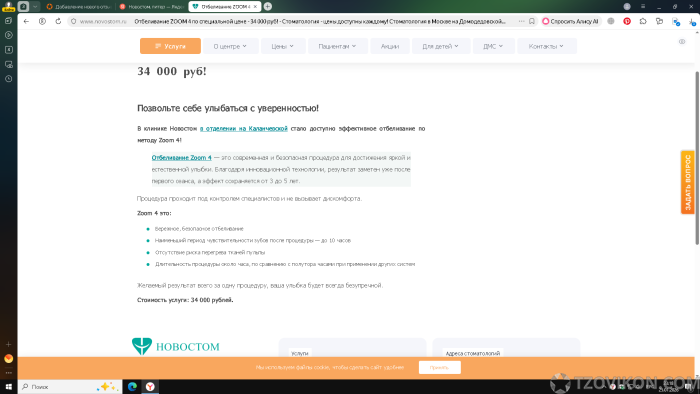Follow the в отделении на Каланчевской link
The image size is (700, 394).
tap(244, 129)
